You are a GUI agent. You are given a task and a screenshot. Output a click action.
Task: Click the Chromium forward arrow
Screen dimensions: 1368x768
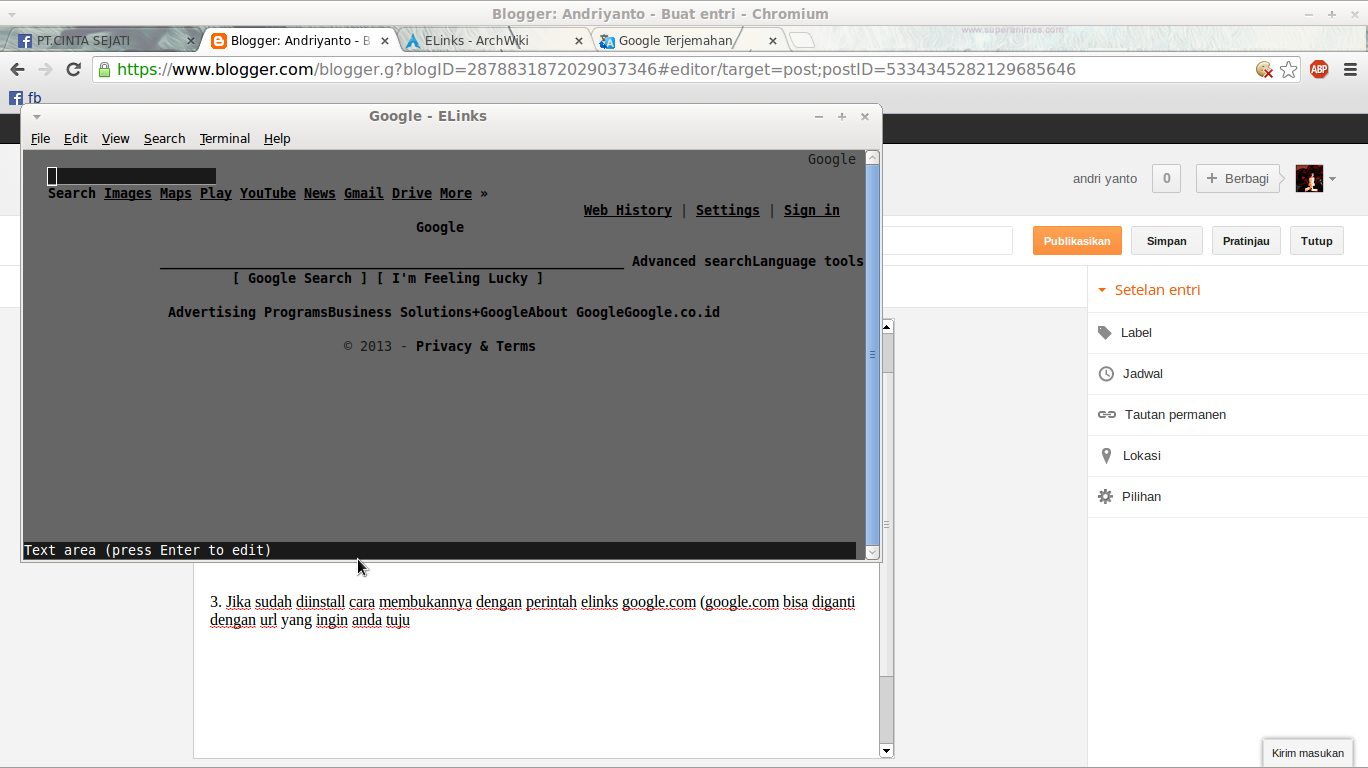[x=45, y=69]
